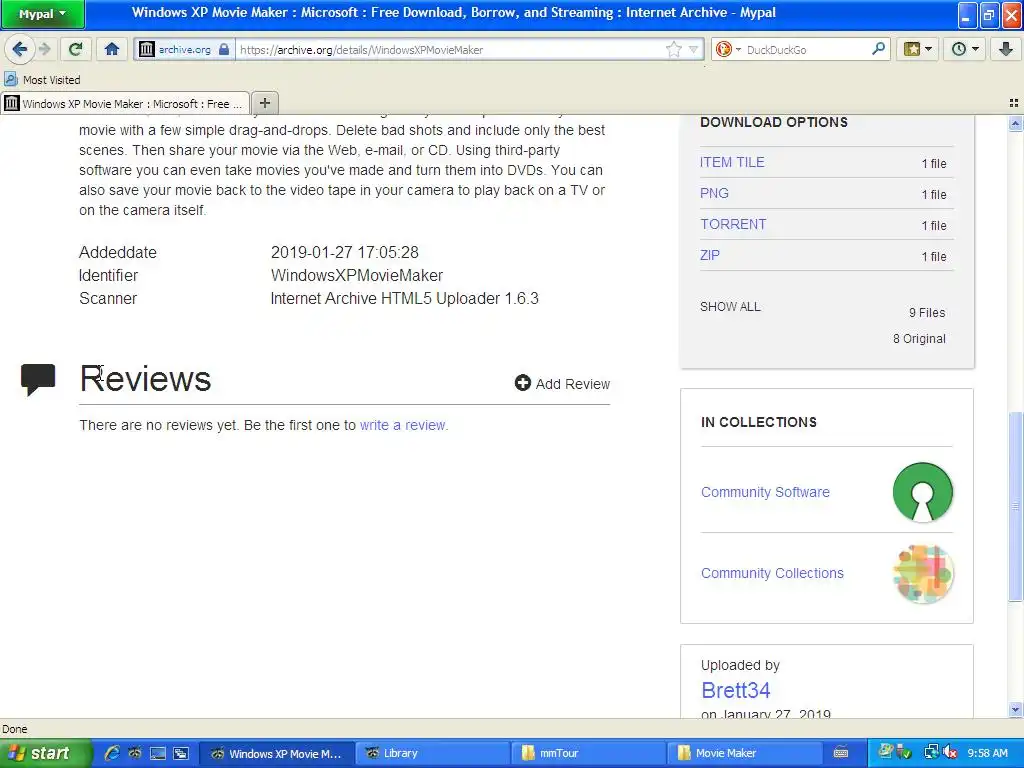Click the network connection tray icon
The image size is (1024, 768).
pyautogui.click(x=931, y=753)
